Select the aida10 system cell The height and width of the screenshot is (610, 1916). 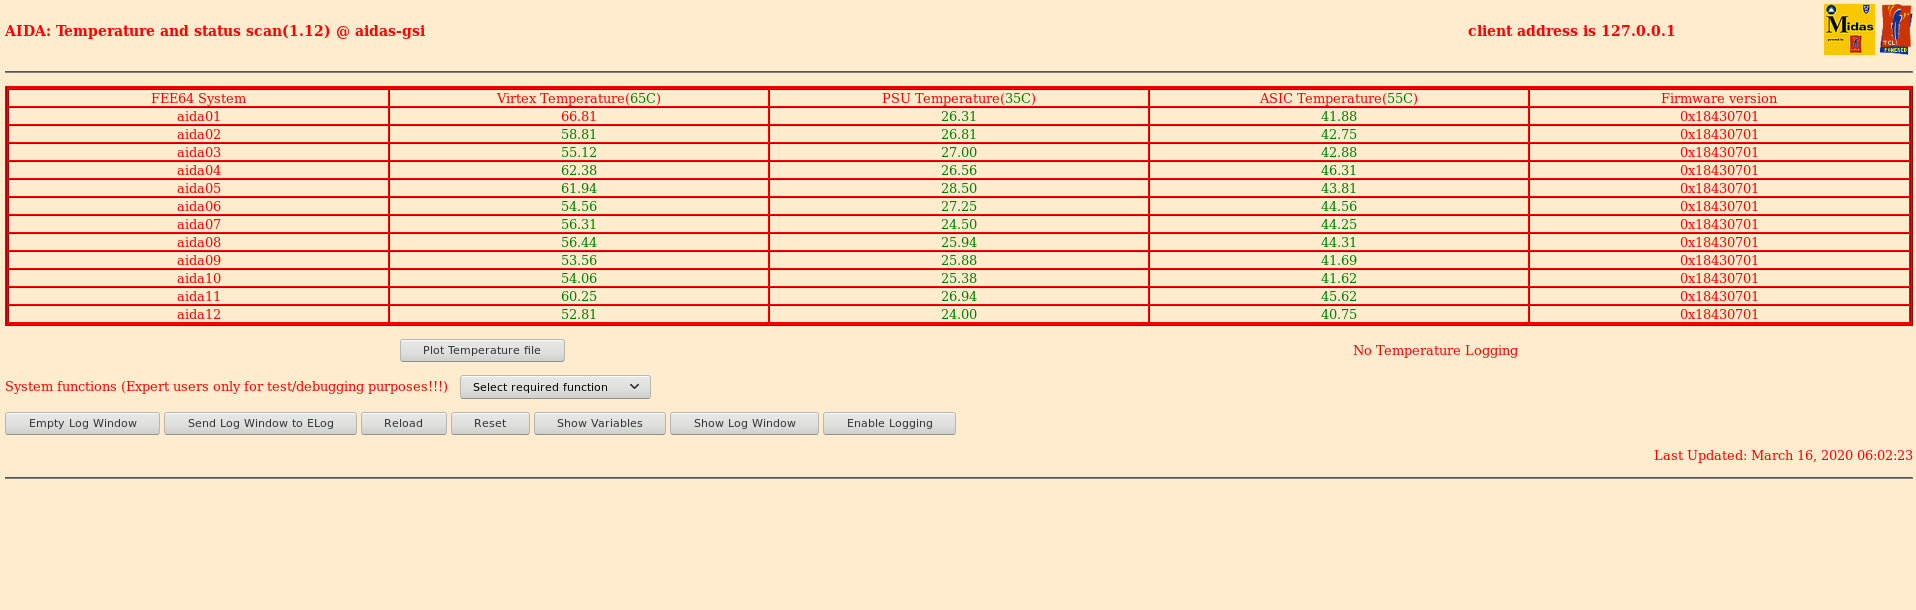(x=199, y=279)
